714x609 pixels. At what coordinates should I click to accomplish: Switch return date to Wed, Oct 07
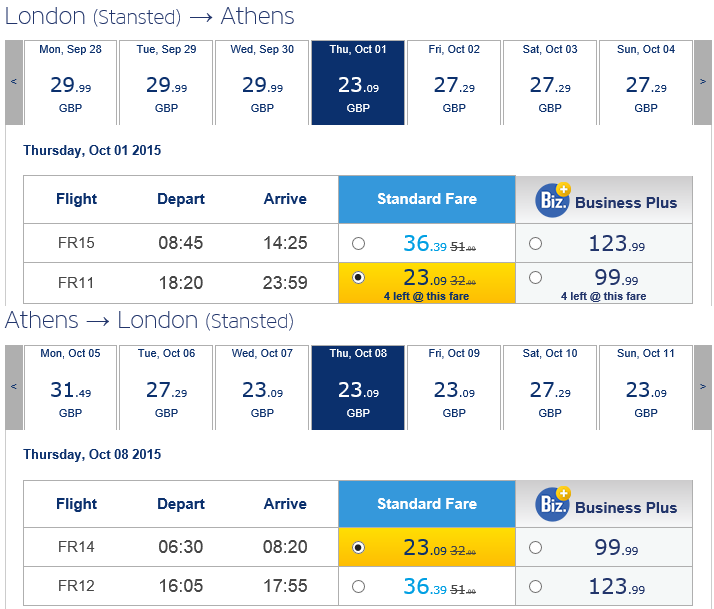(x=262, y=387)
